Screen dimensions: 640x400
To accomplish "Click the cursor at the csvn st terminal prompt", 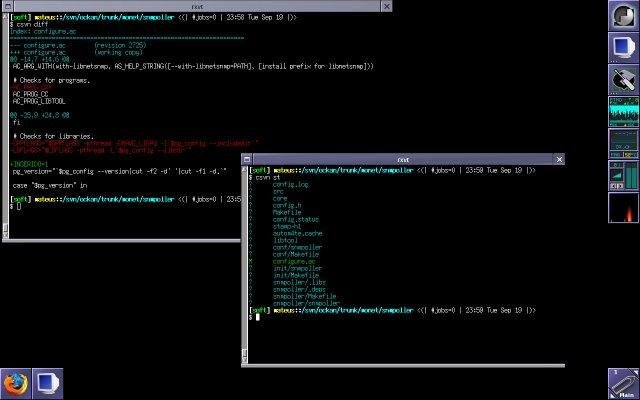I will point(258,317).
